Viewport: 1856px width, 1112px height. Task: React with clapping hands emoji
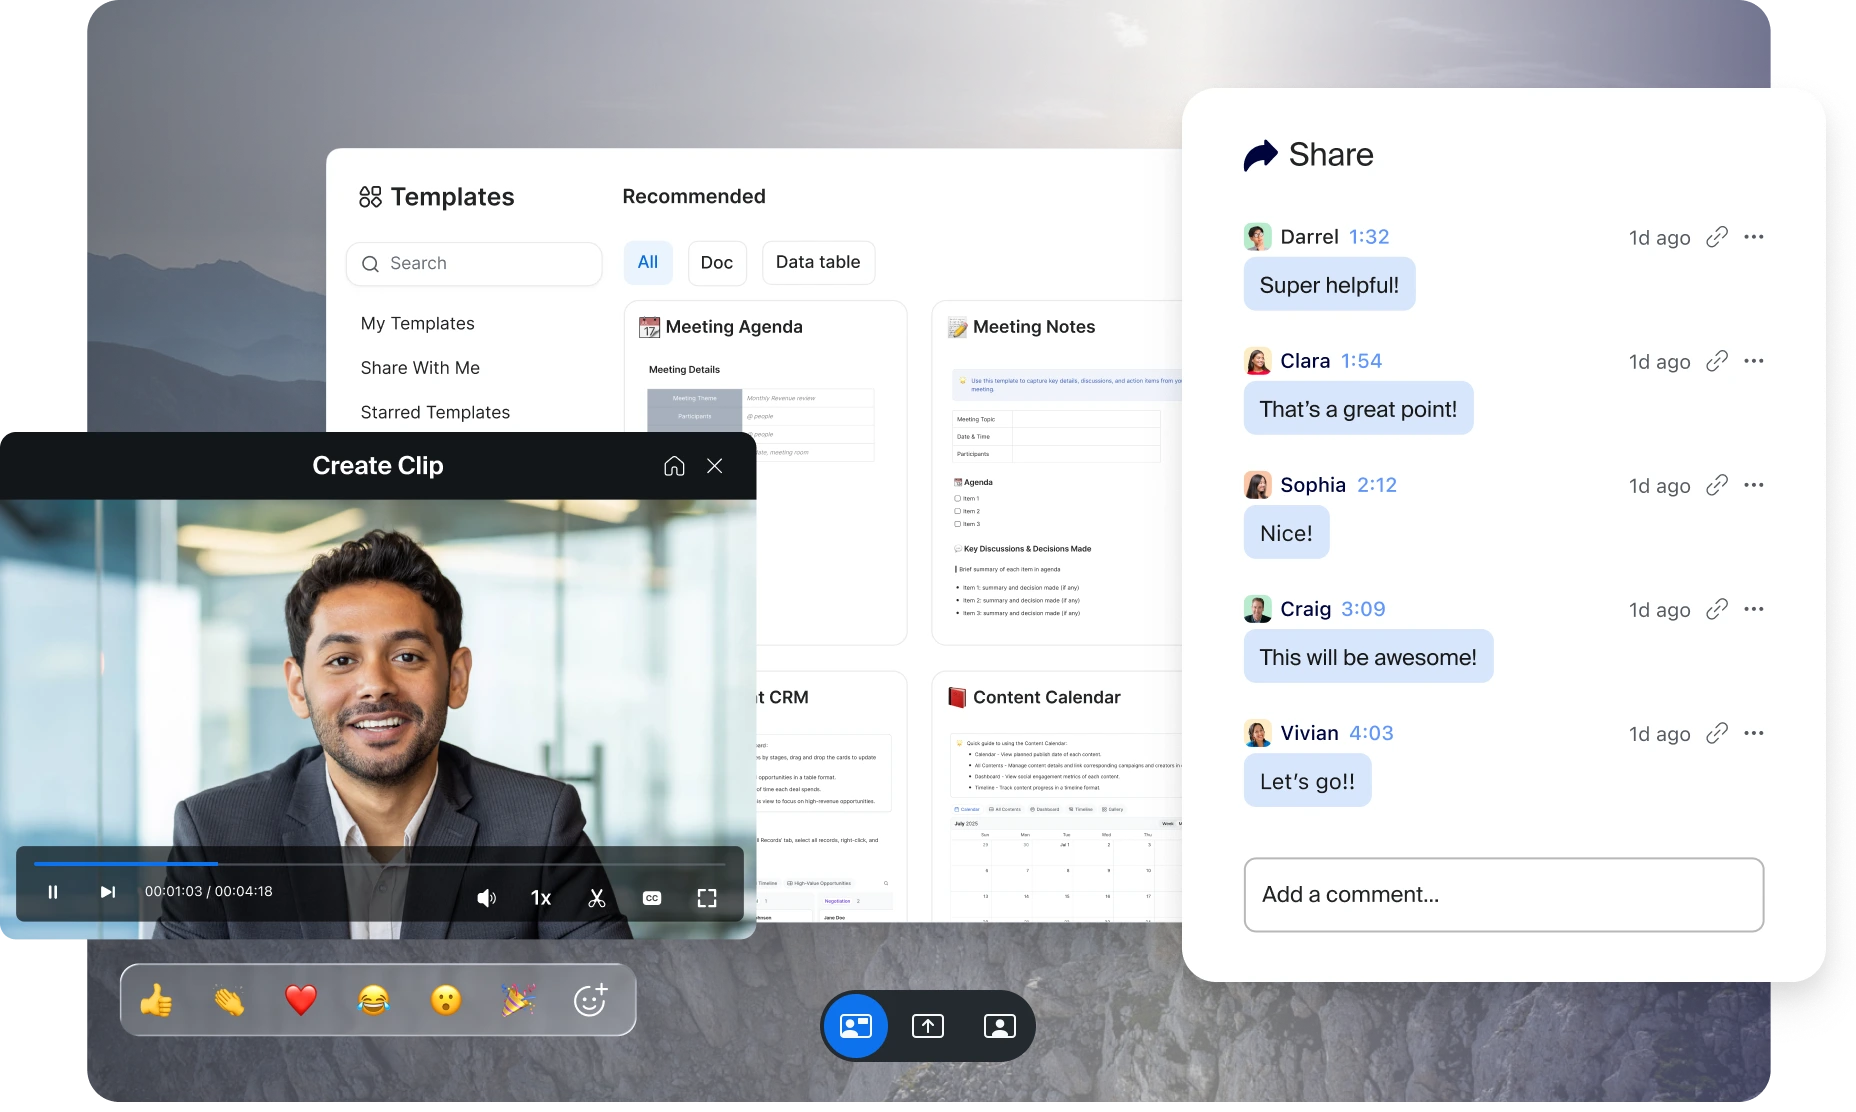[229, 1000]
